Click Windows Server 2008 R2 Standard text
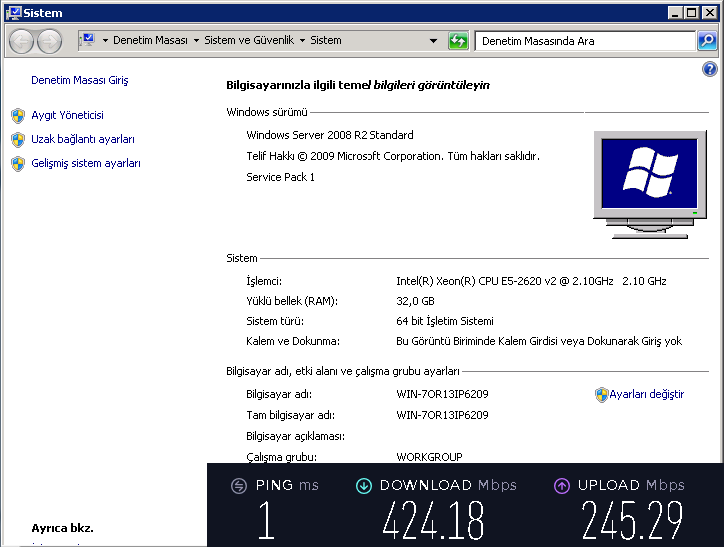The image size is (724, 547). coord(330,135)
